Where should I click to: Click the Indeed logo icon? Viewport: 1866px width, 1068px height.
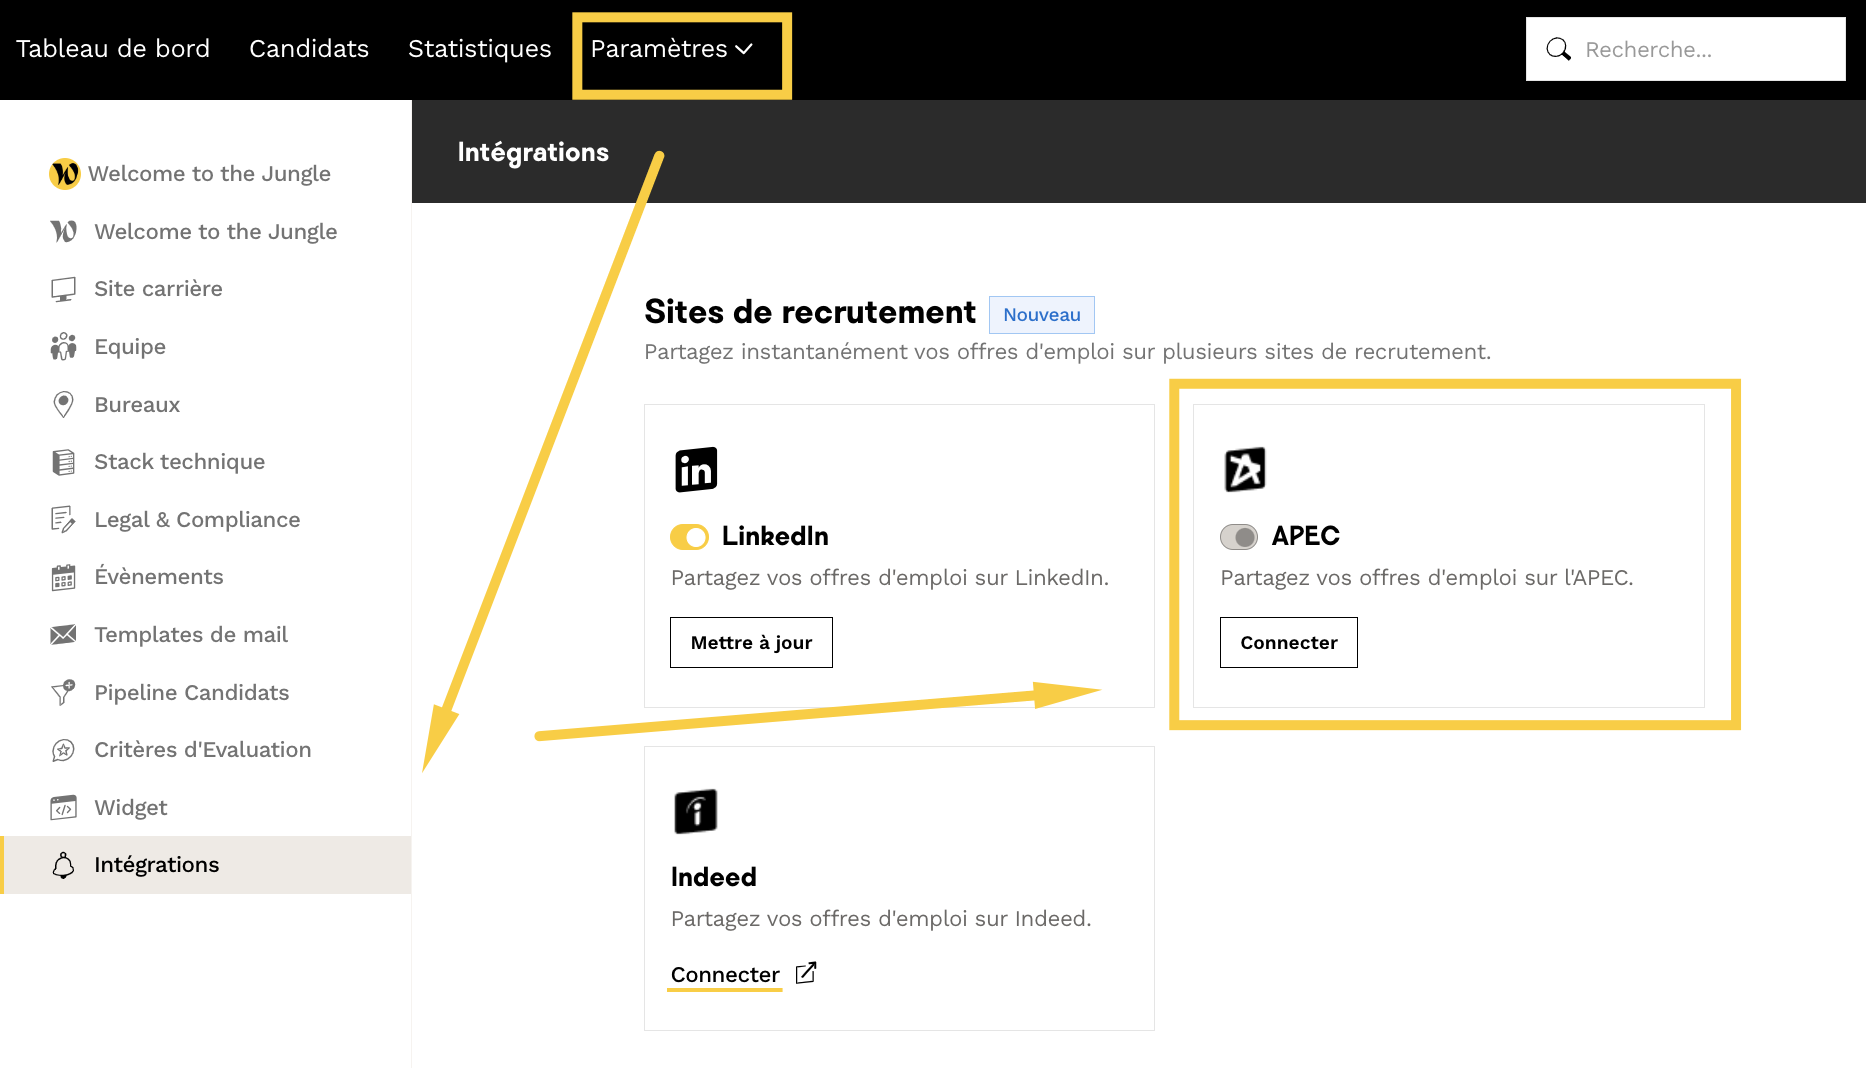point(696,811)
